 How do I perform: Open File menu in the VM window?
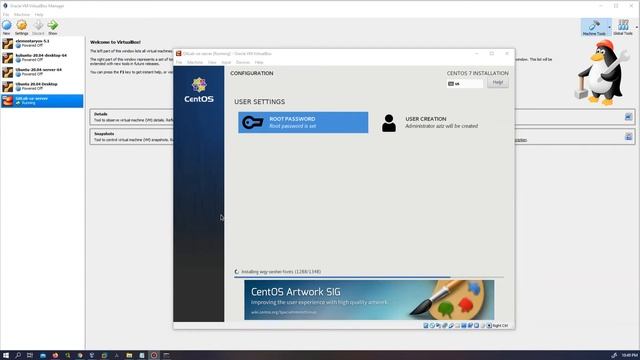[x=179, y=62]
